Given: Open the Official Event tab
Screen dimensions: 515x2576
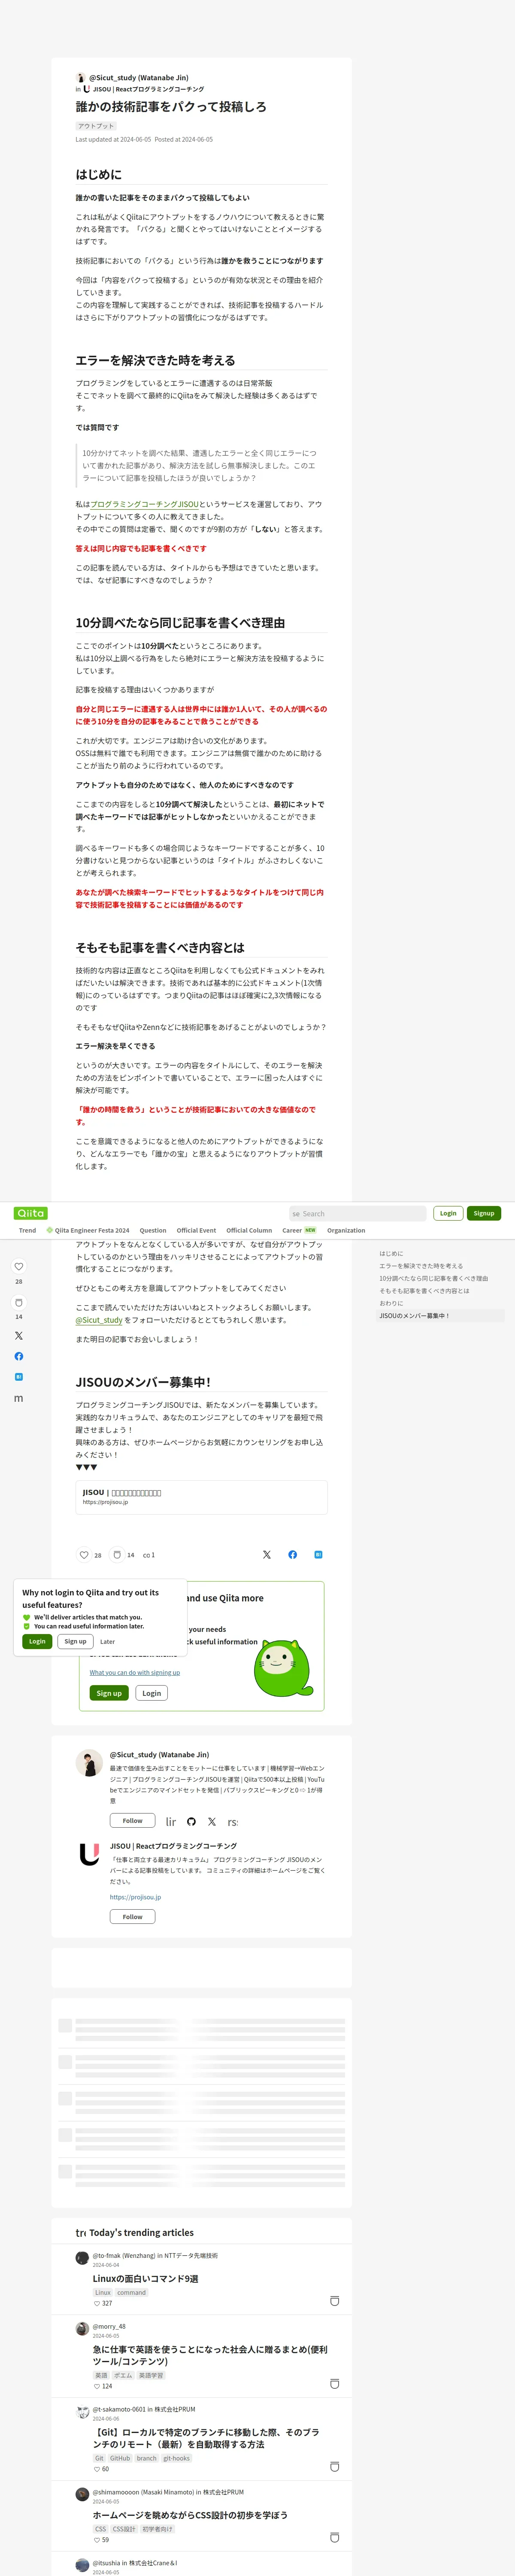Looking at the screenshot, I should coord(196,1230).
